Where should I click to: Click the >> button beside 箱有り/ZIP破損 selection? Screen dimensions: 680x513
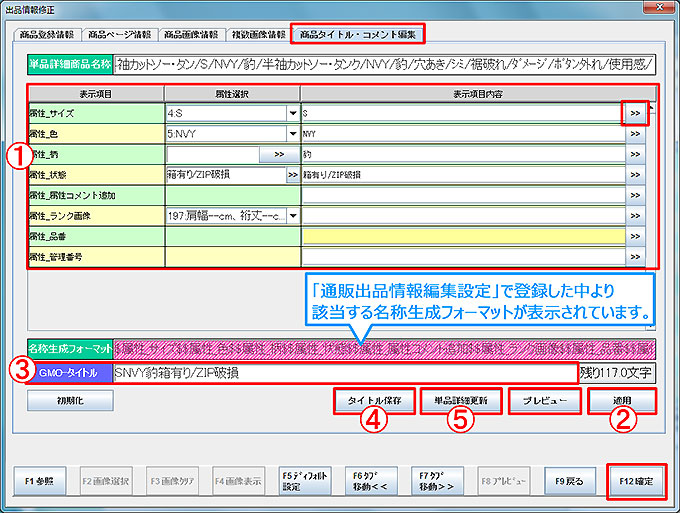[x=293, y=175]
